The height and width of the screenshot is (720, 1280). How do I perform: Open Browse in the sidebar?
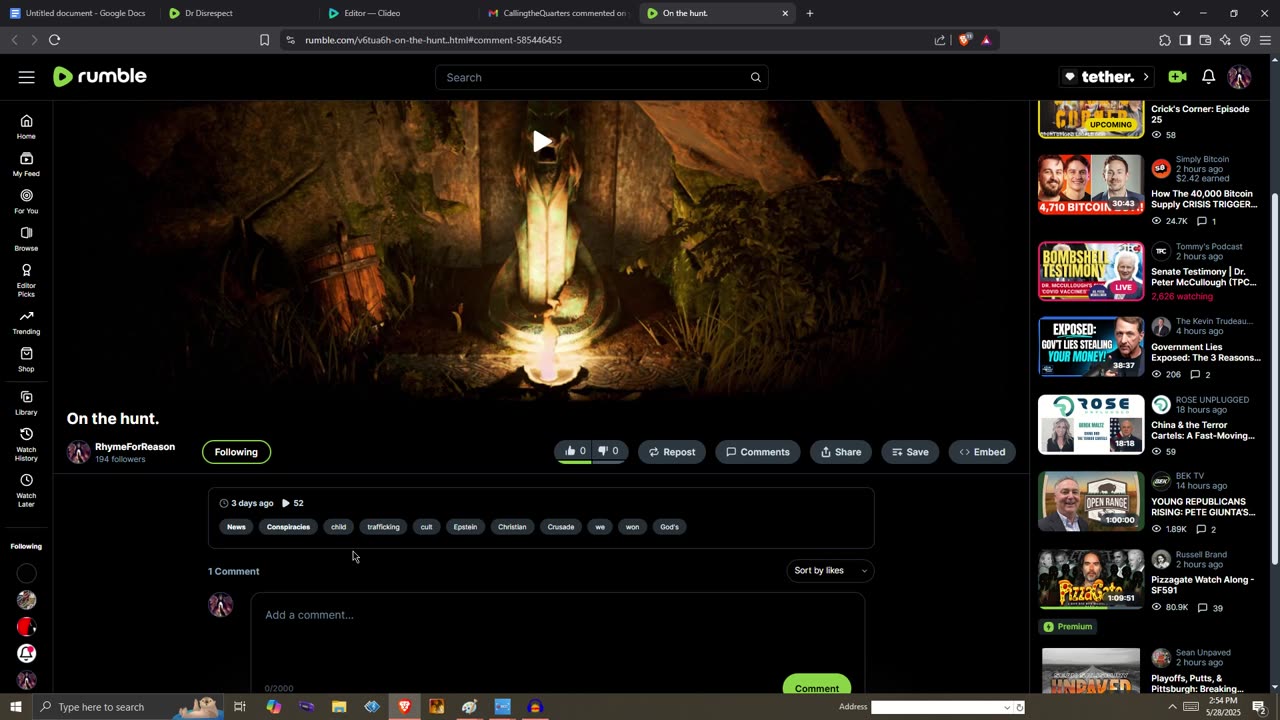26,239
